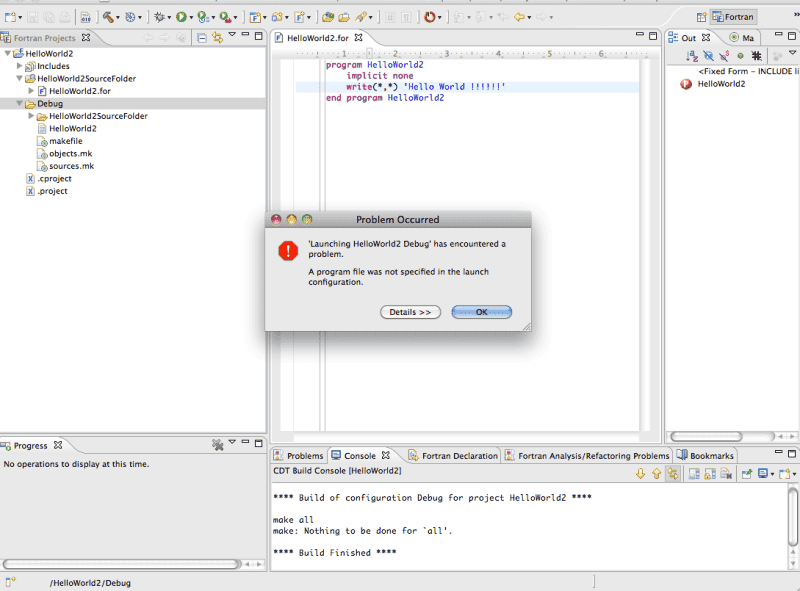Expand the Includes node
The width and height of the screenshot is (800, 591).
click(x=19, y=66)
